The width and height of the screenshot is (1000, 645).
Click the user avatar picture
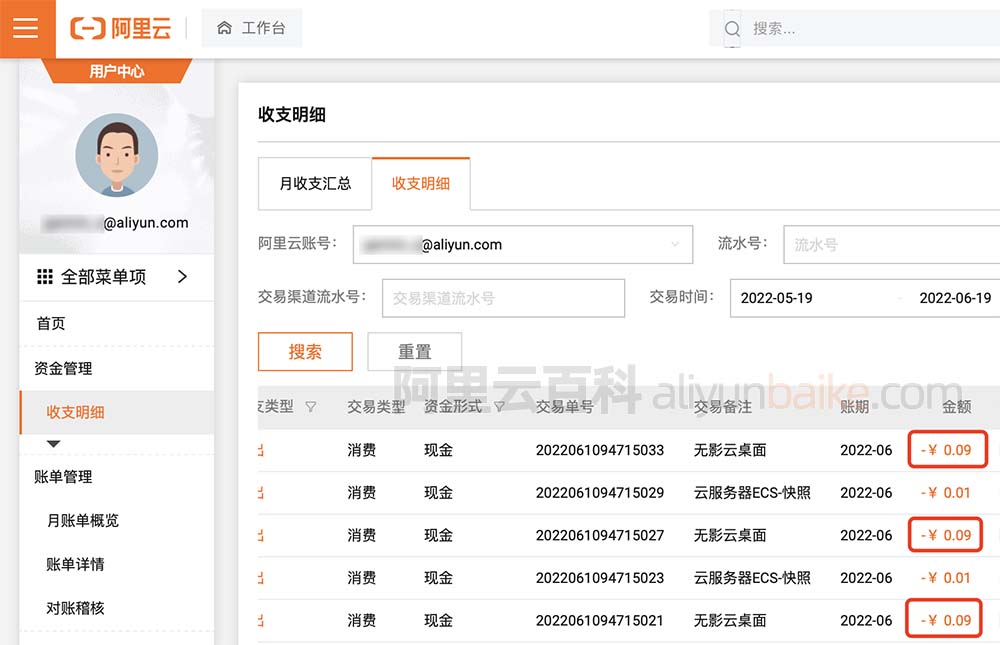point(117,154)
